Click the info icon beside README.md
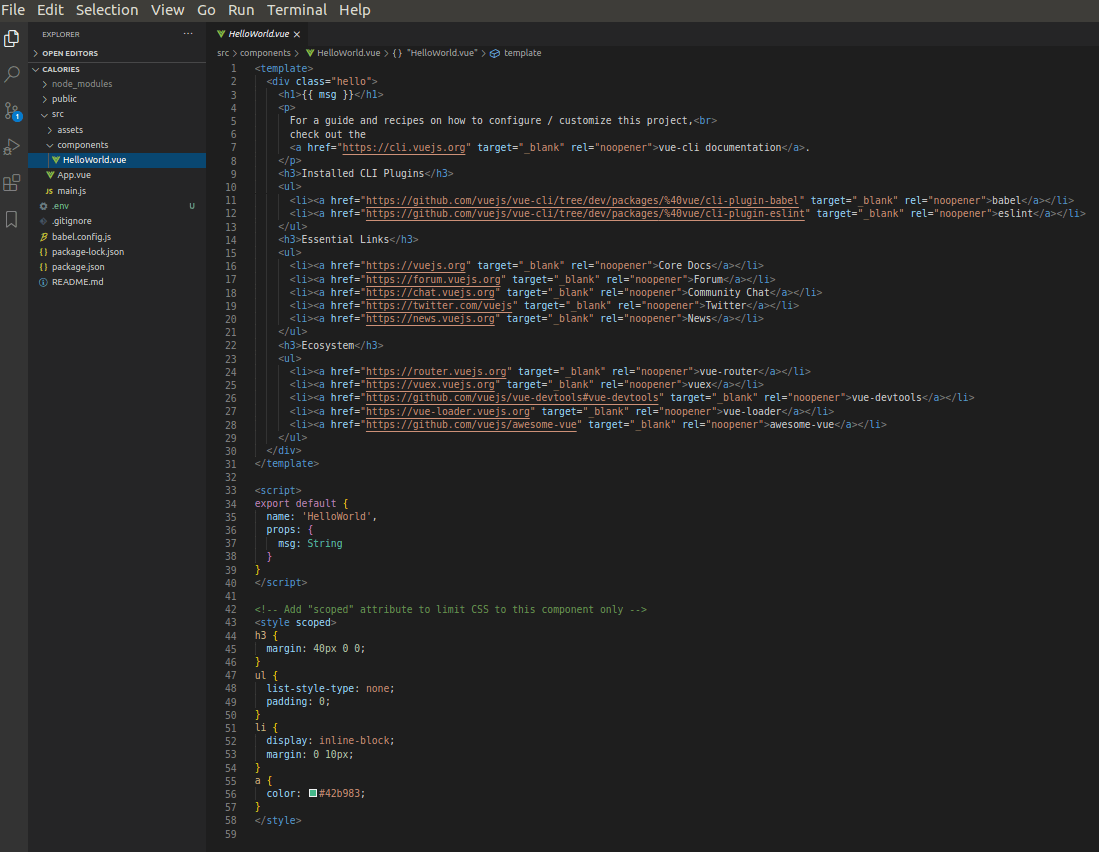Screen dimensions: 1099x852 tap(43, 282)
